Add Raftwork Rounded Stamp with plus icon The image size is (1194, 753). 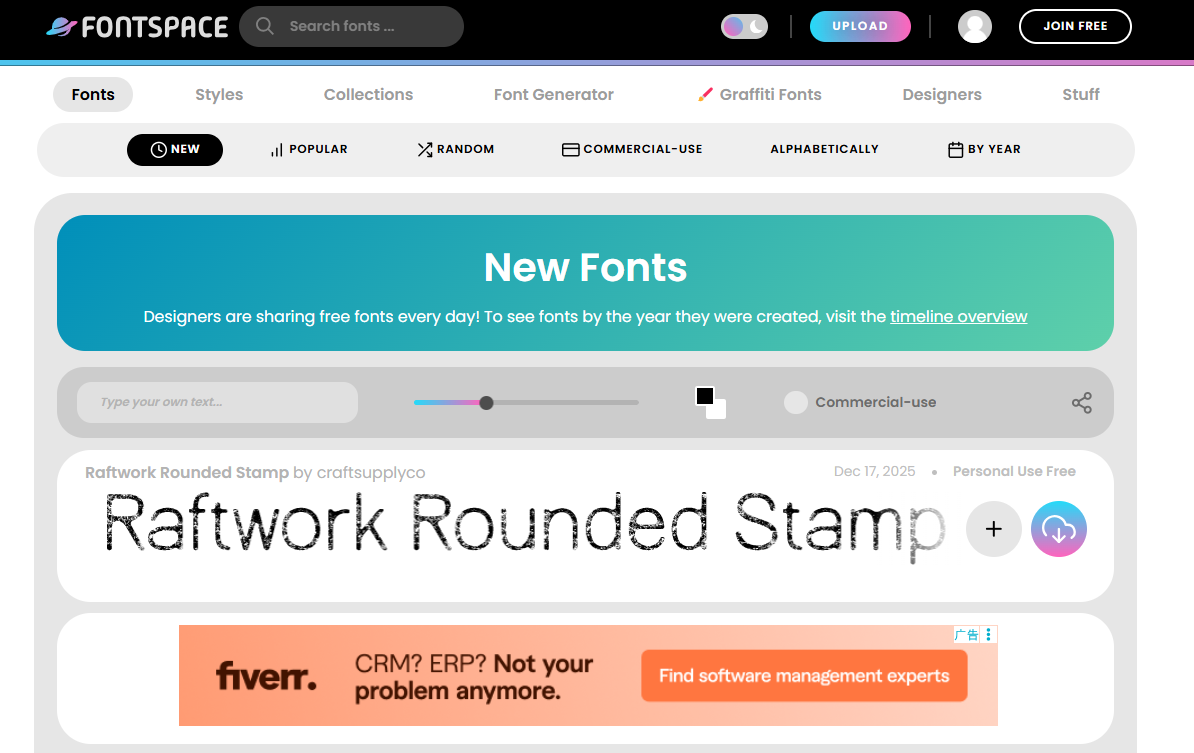point(993,529)
